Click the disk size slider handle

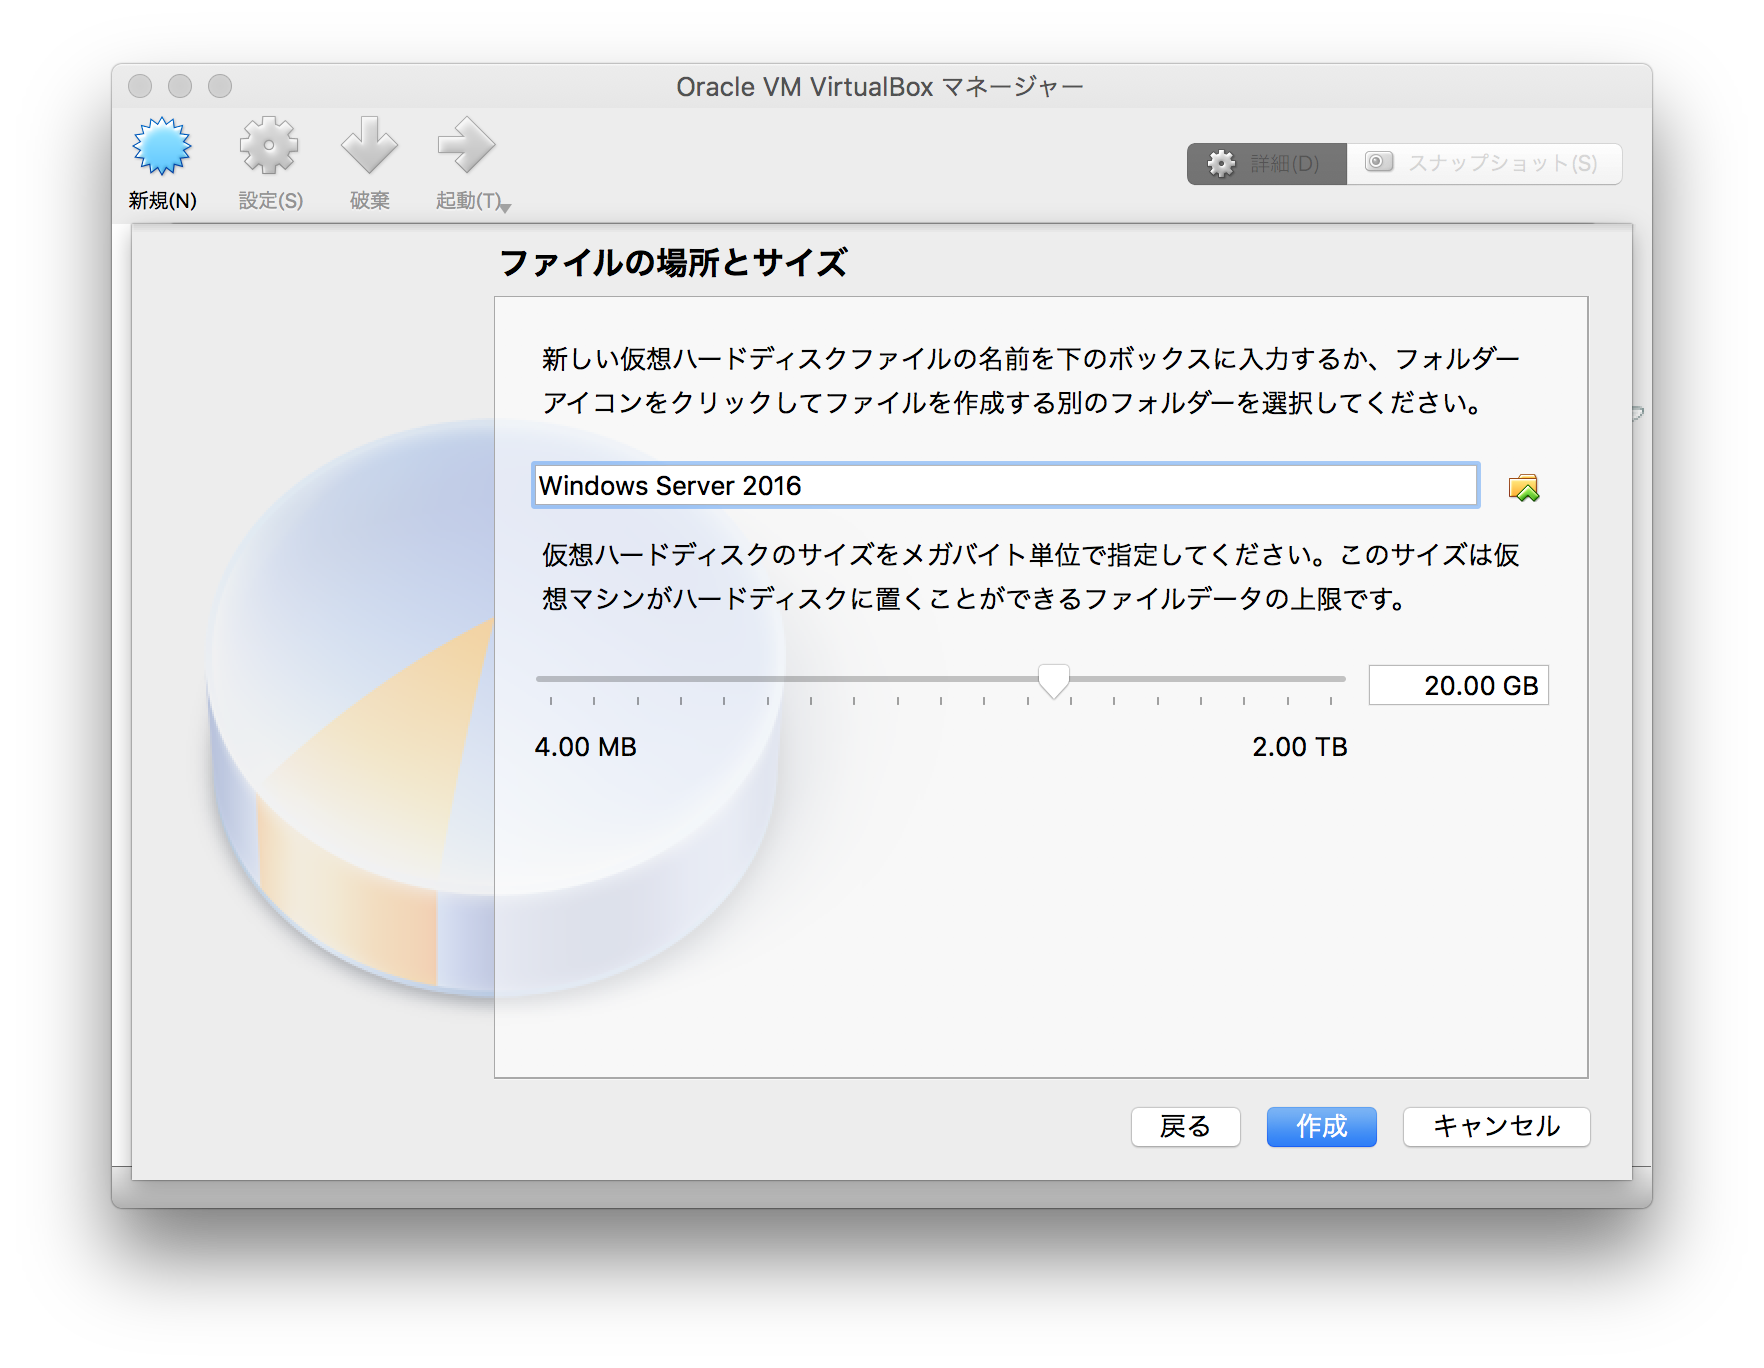coord(1053,681)
